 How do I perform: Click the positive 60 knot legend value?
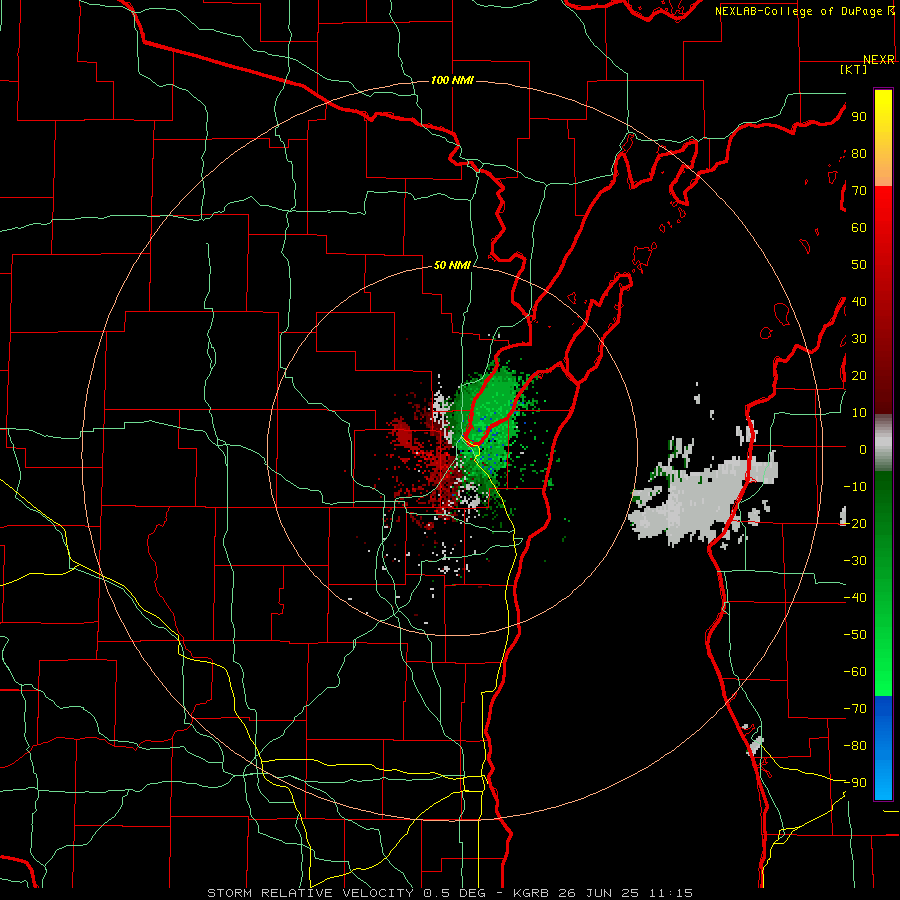point(859,227)
